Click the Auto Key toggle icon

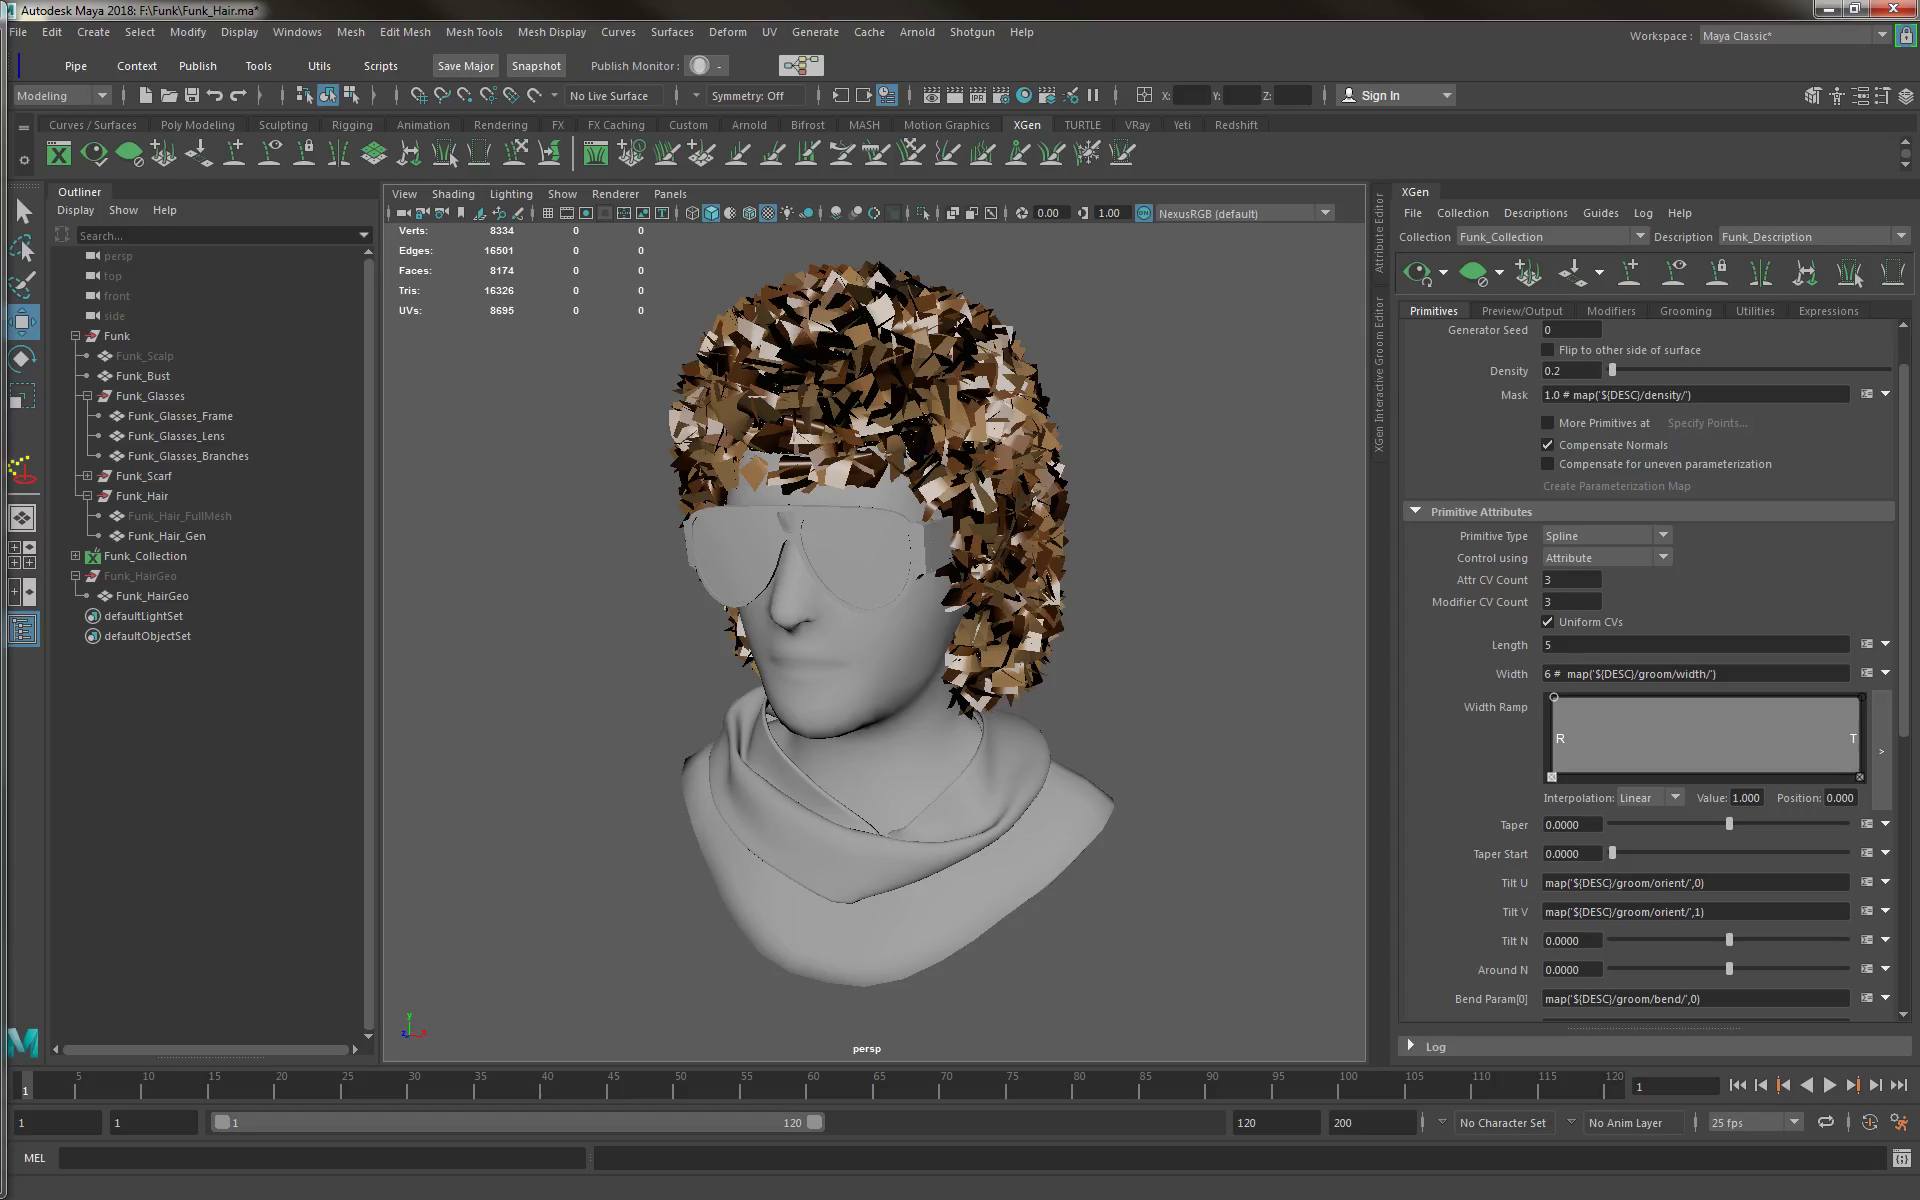pyautogui.click(x=1870, y=1122)
